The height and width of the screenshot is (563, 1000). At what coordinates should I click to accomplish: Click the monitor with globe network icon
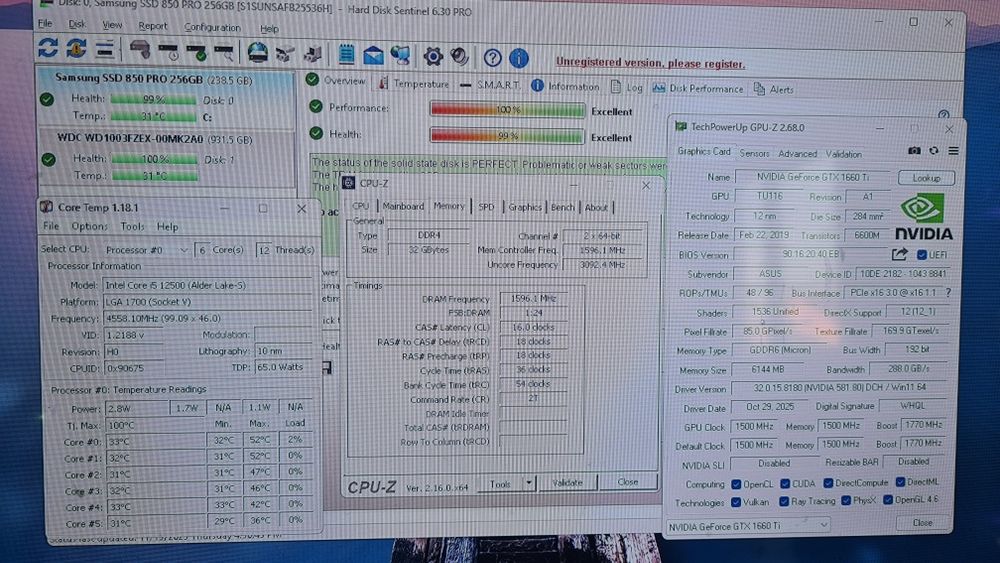[x=401, y=56]
